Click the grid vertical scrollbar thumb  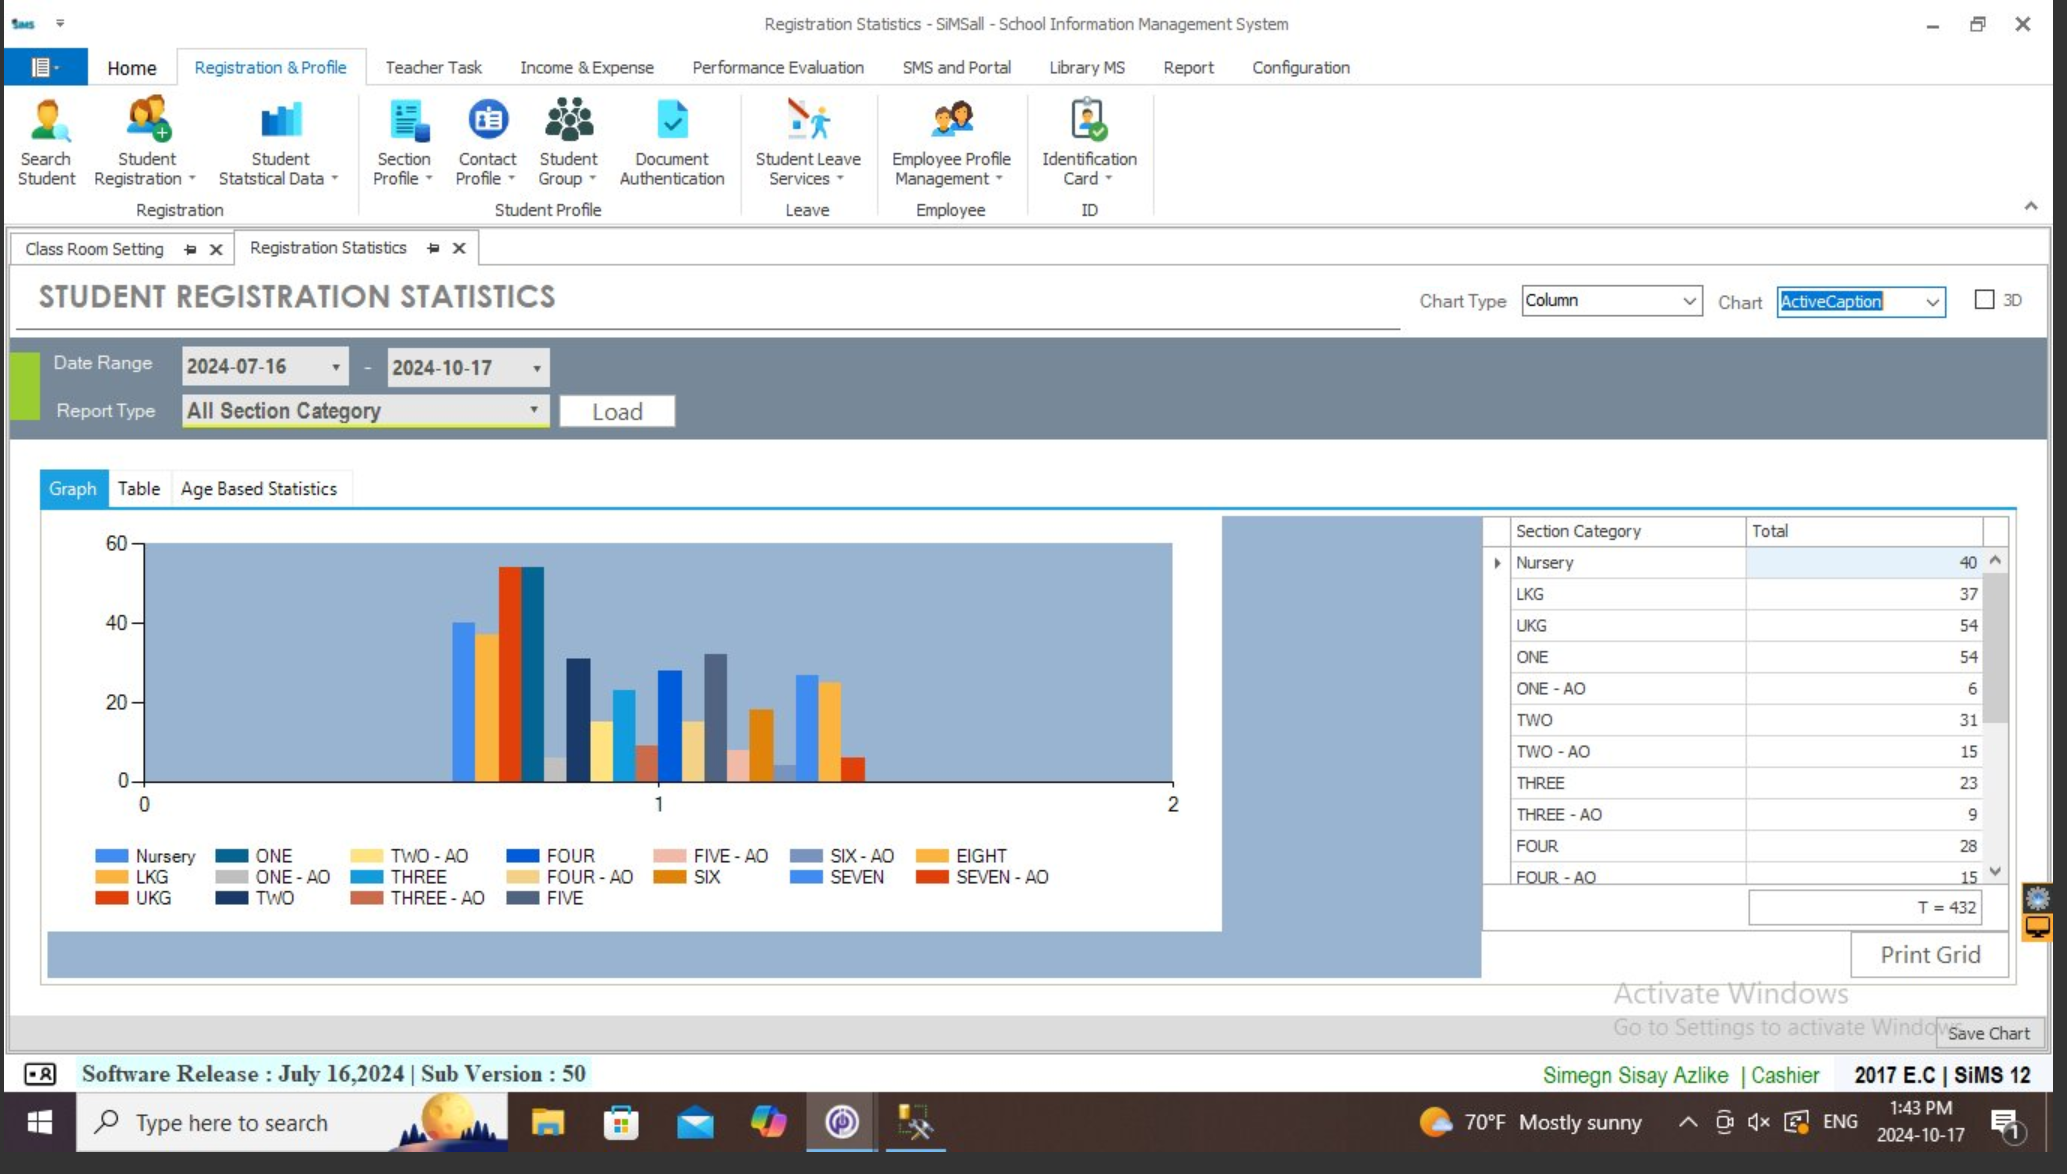pos(1995,648)
